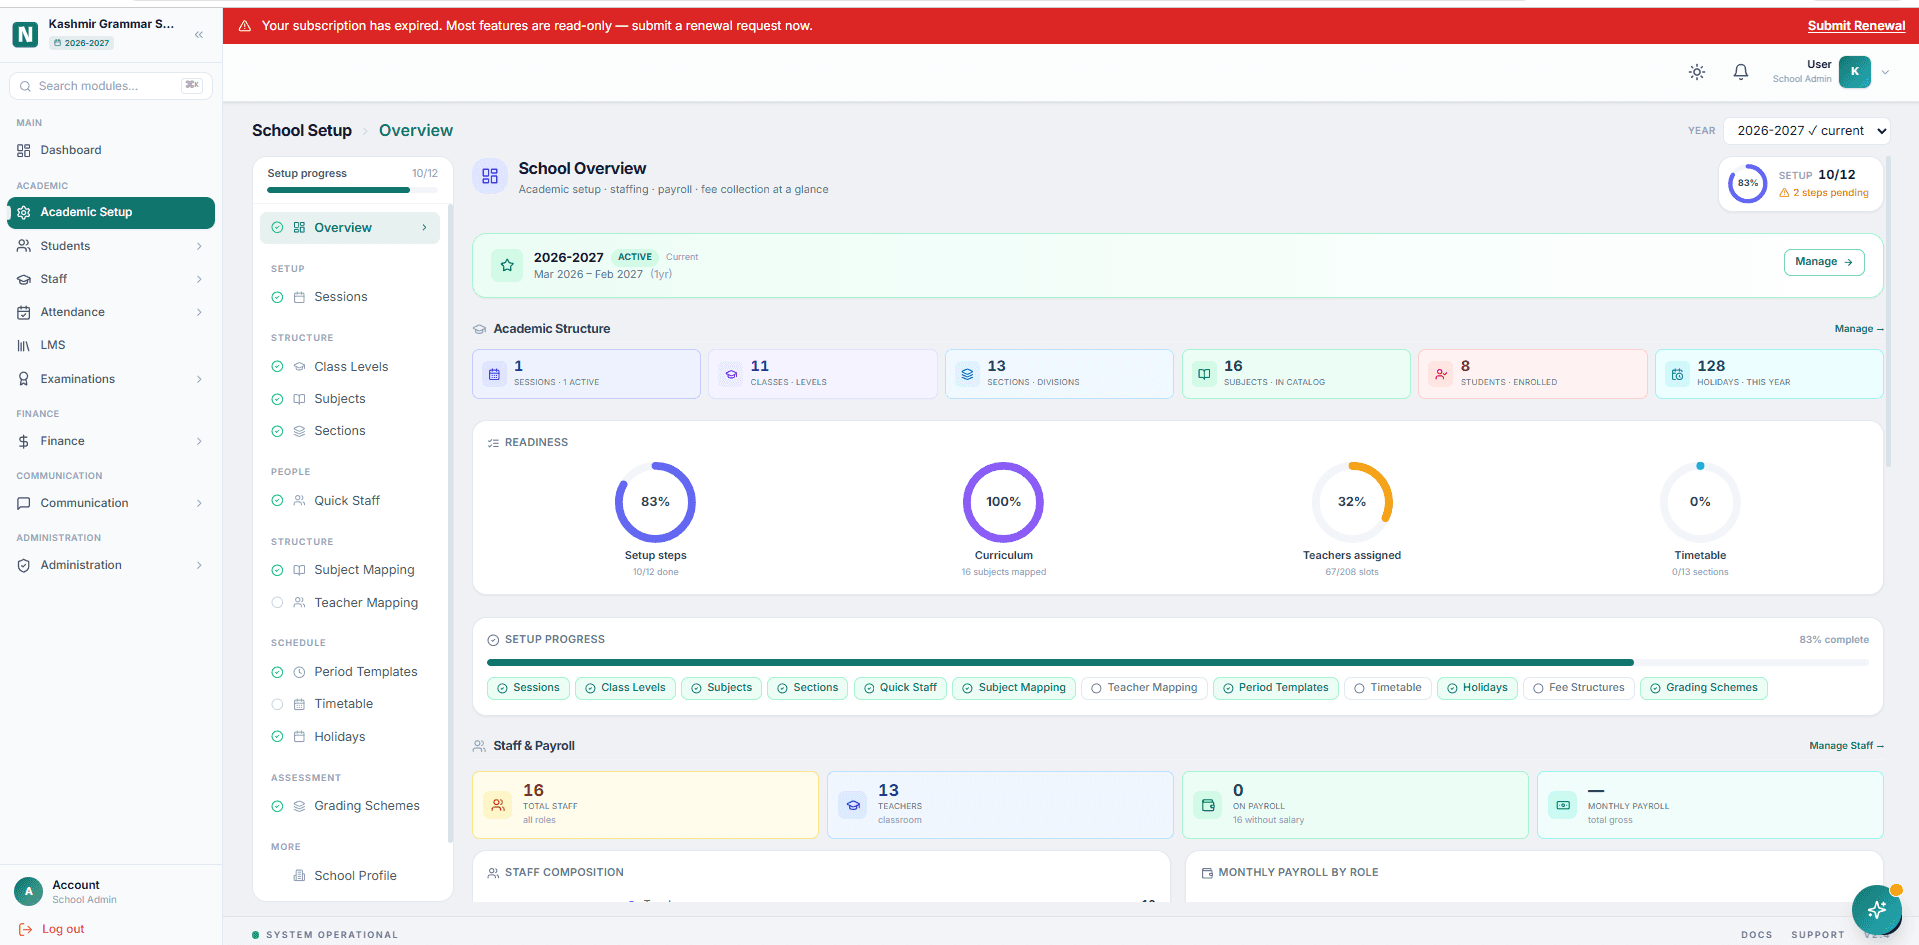Viewport: 1919px width, 945px height.
Task: Open School Profile page
Action: 350,876
